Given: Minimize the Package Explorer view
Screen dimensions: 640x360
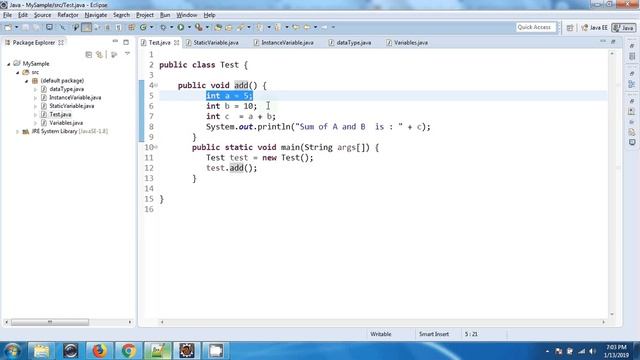Looking at the screenshot, I should (x=115, y=42).
